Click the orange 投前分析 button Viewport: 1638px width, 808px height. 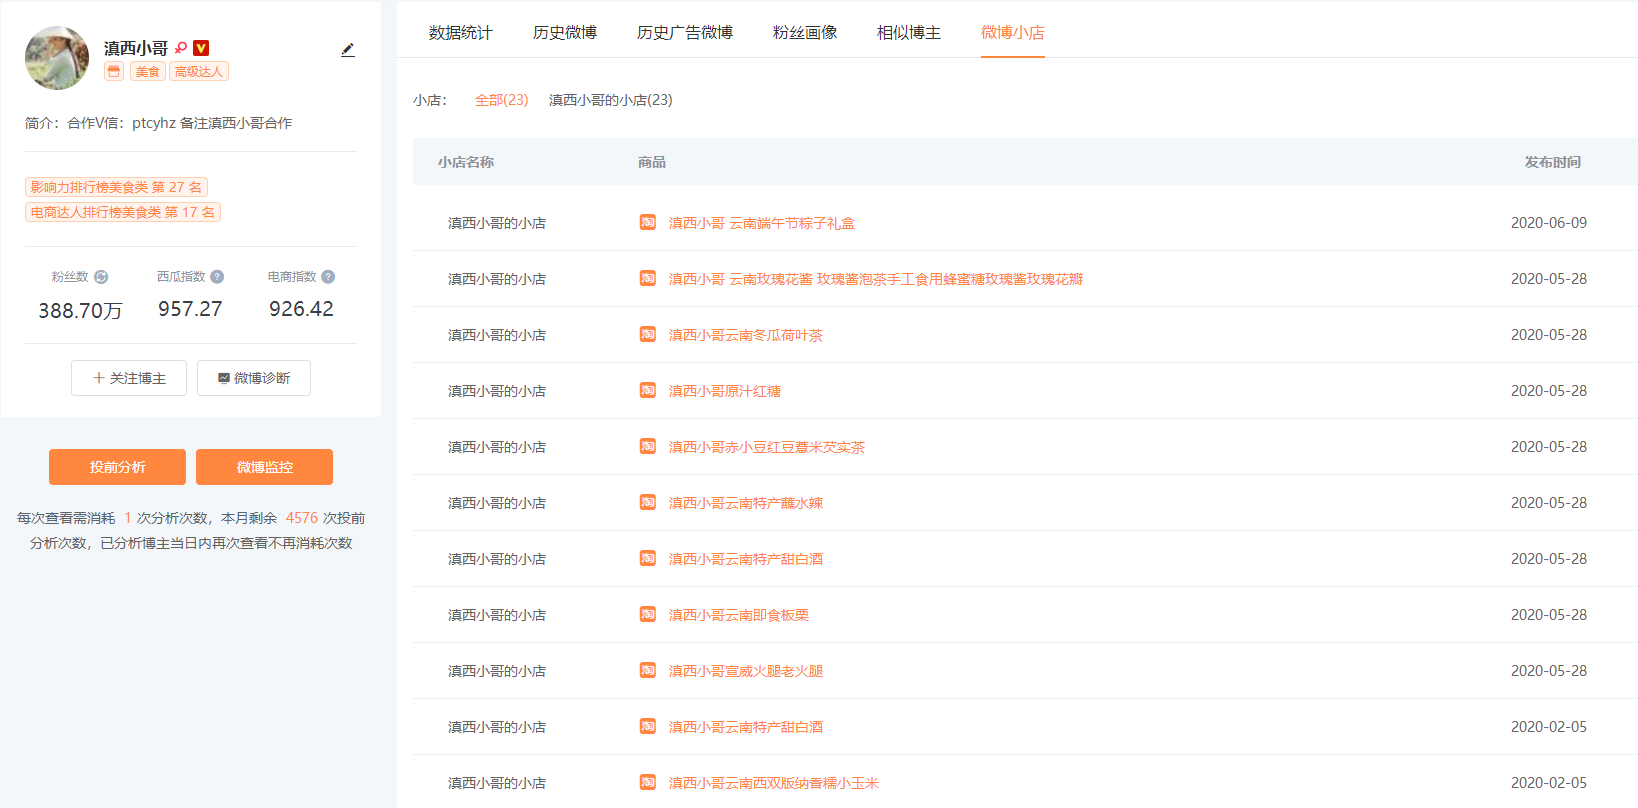pos(117,467)
